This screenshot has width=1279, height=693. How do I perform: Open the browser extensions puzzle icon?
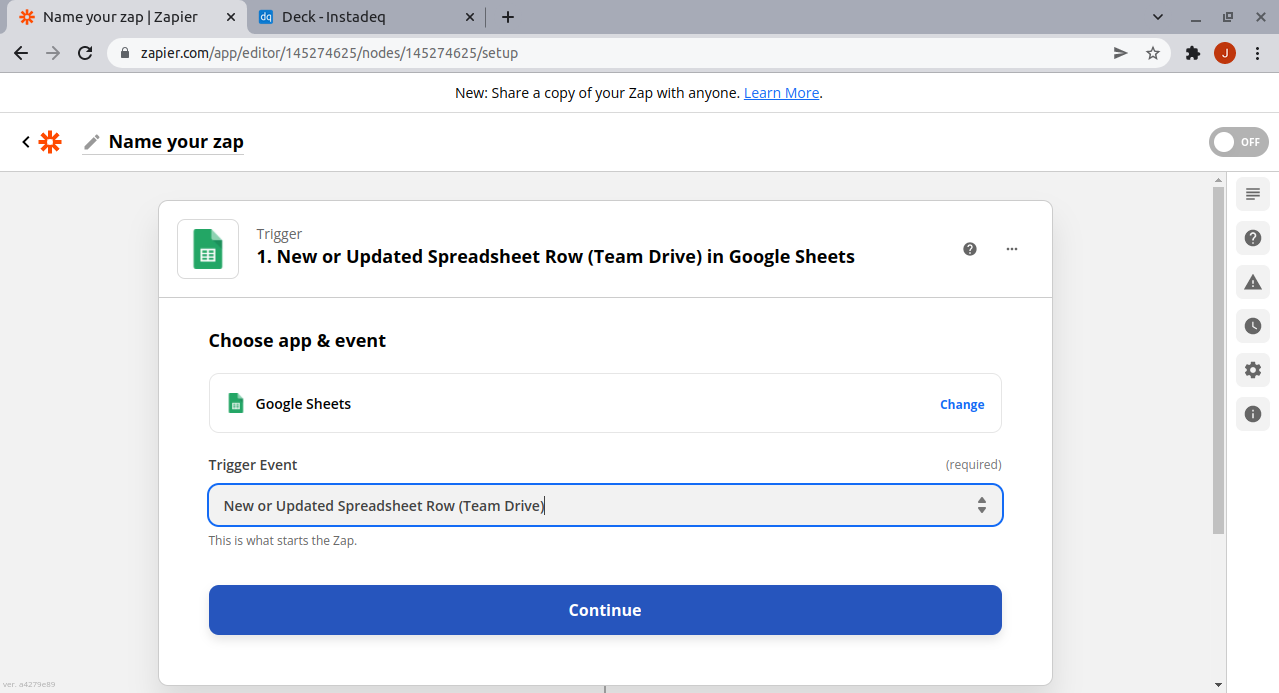(1193, 53)
